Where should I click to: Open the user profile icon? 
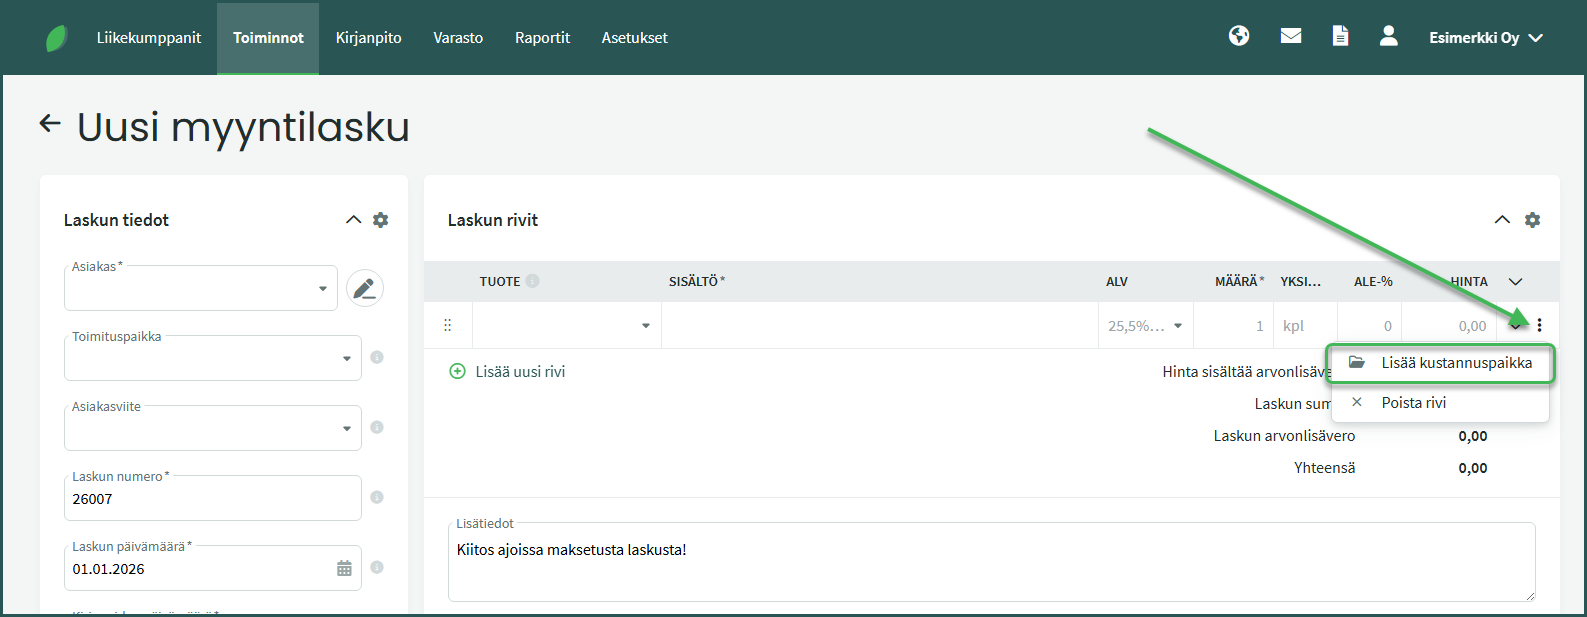(x=1388, y=37)
